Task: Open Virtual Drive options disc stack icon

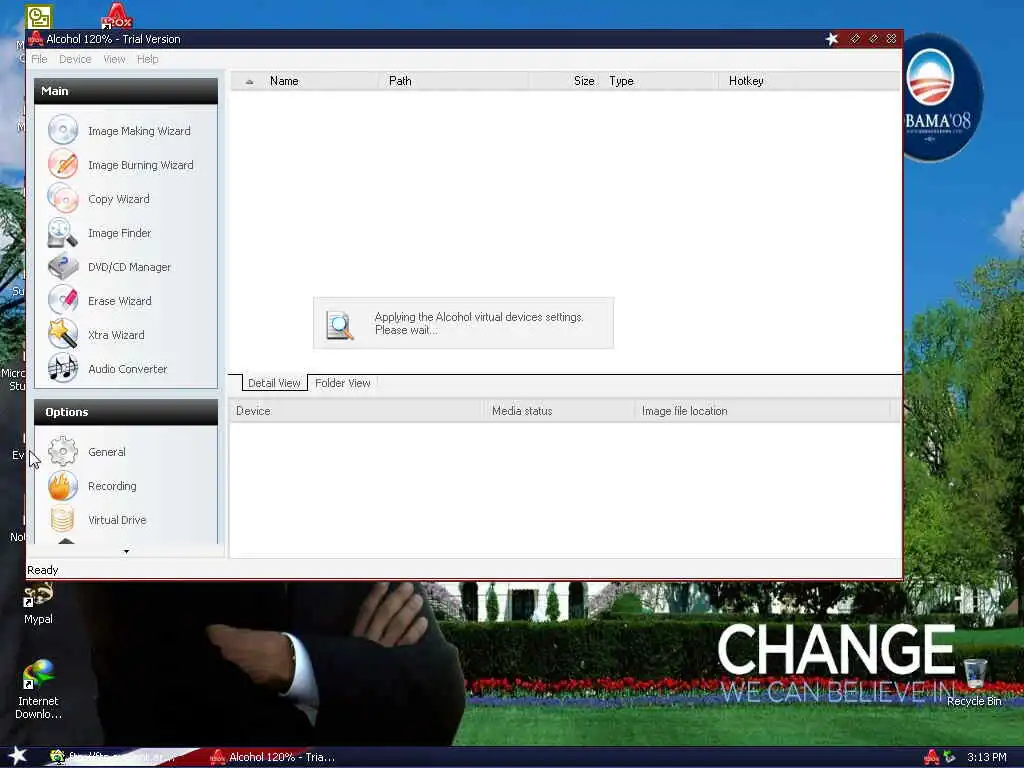Action: (x=63, y=519)
